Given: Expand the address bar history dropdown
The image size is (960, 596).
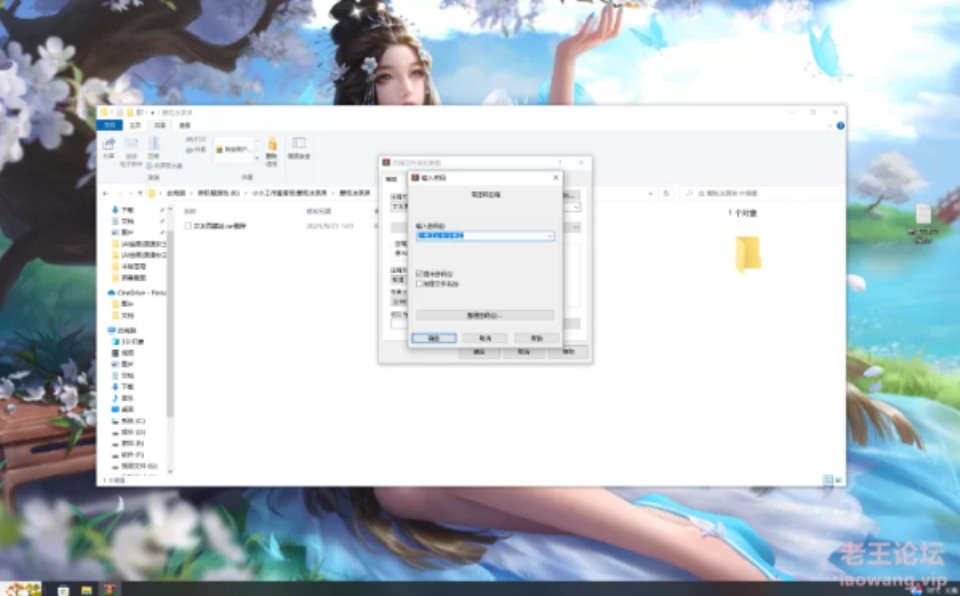Looking at the screenshot, I should click(x=650, y=193).
